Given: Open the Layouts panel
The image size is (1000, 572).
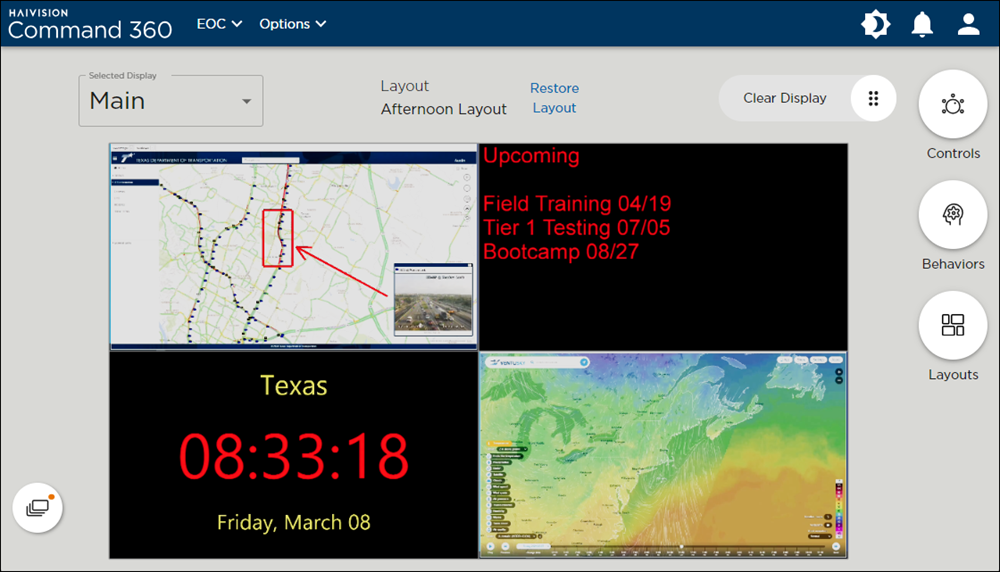Looking at the screenshot, I should [953, 326].
